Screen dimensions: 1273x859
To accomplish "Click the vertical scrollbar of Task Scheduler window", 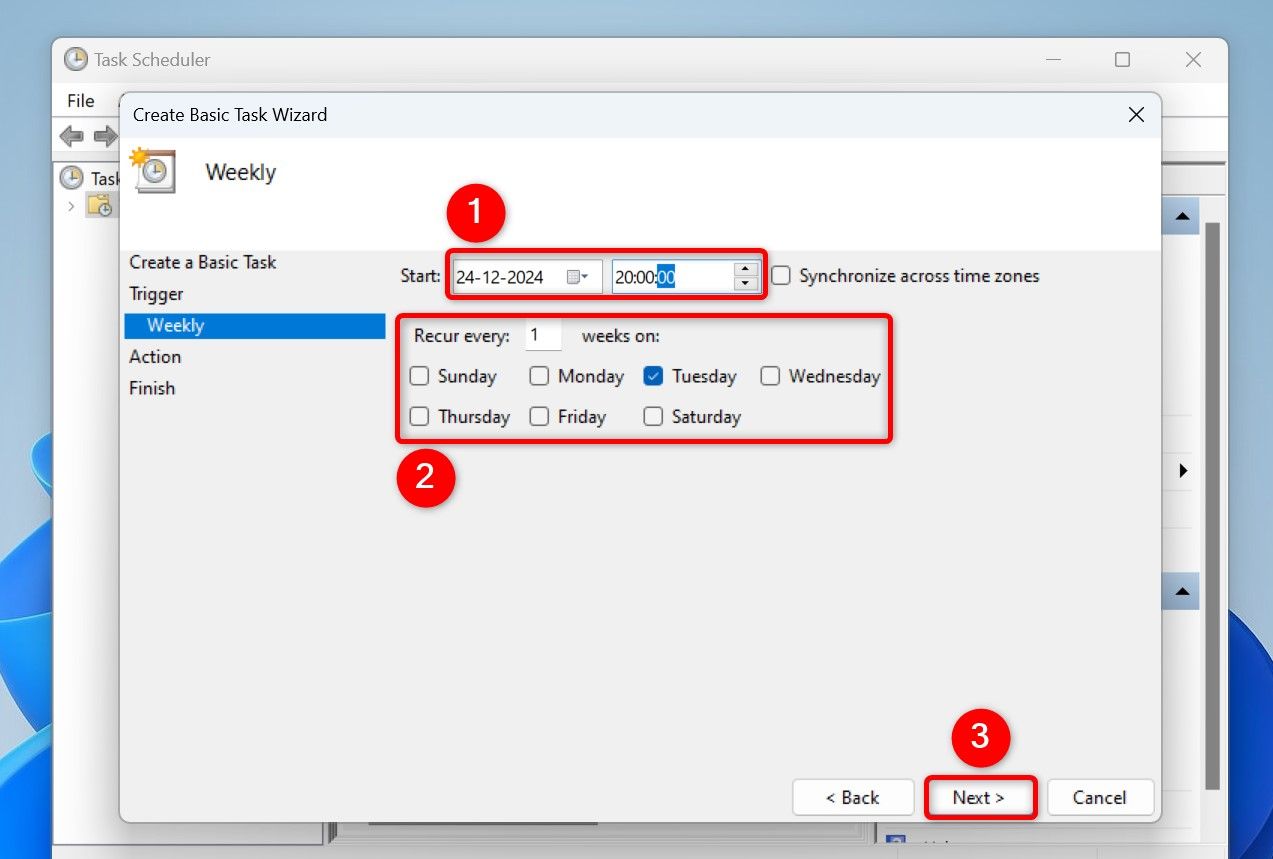I will pyautogui.click(x=1212, y=505).
